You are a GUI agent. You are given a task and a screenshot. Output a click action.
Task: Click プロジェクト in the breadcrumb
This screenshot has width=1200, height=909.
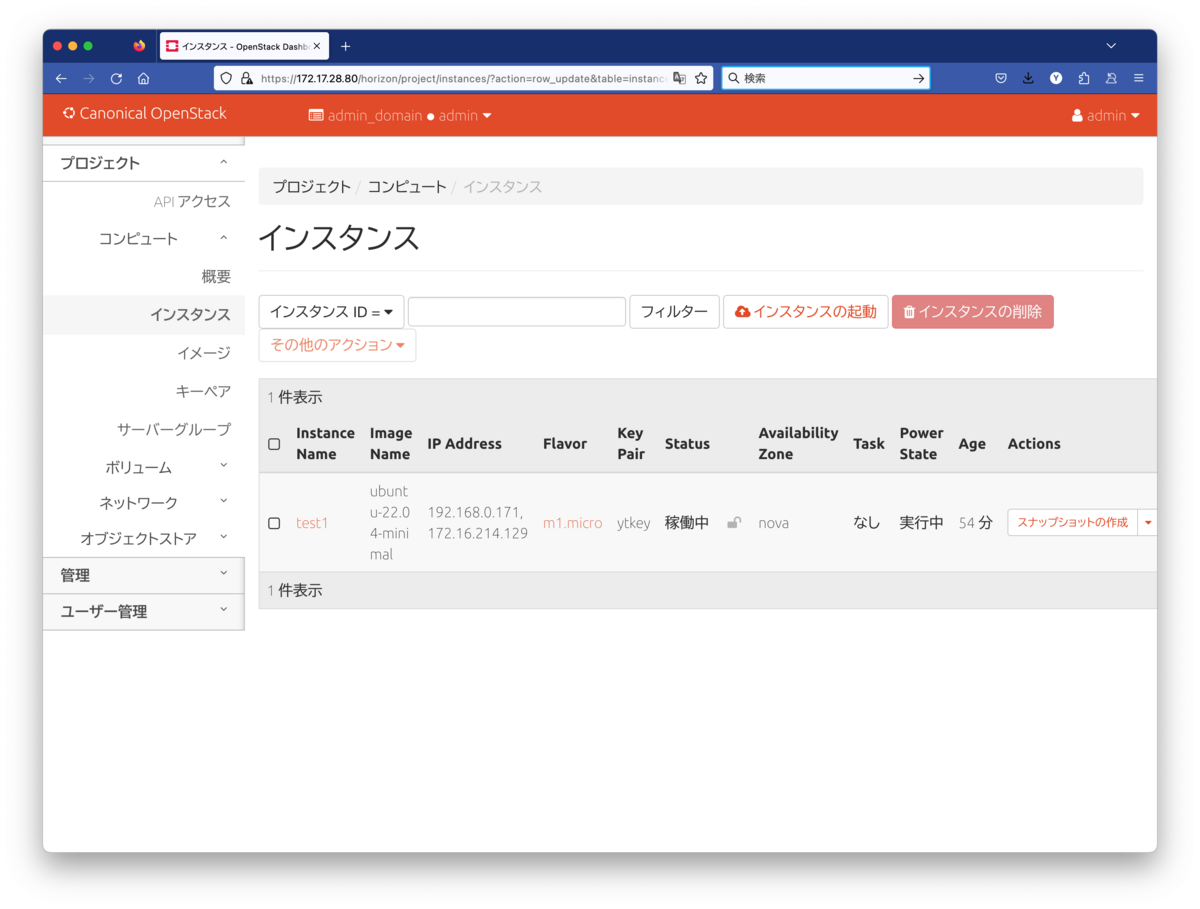tap(312, 187)
